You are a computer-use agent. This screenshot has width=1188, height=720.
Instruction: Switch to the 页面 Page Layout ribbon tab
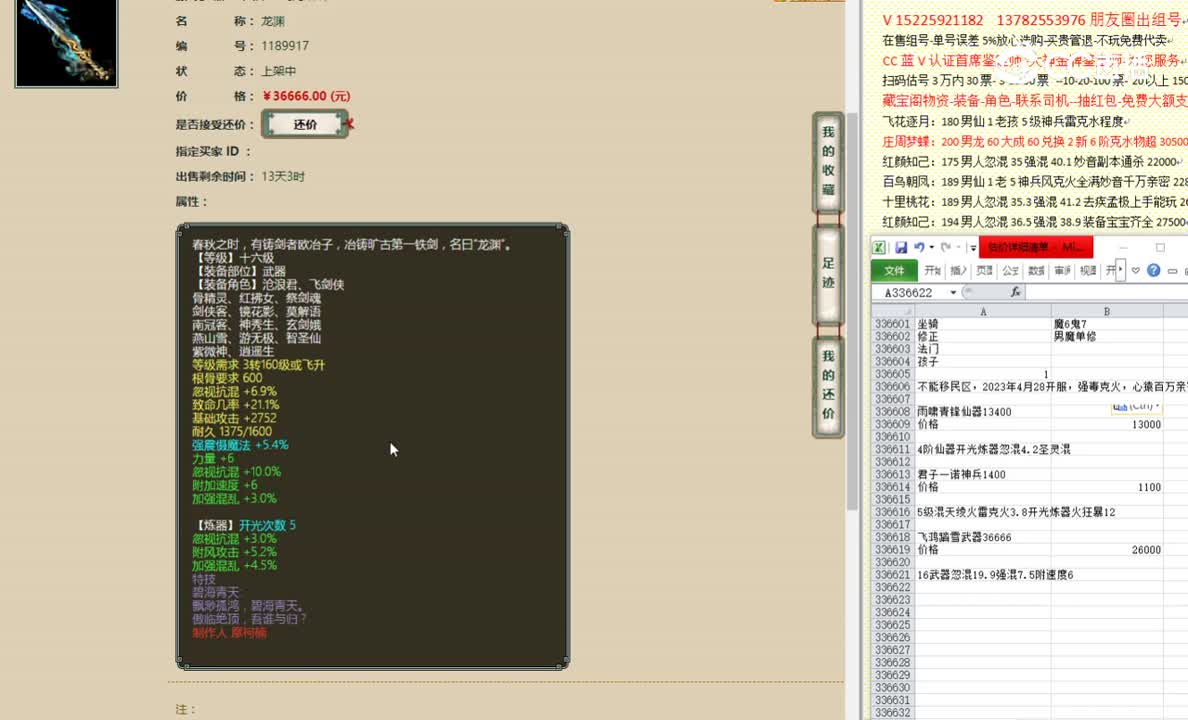point(984,271)
